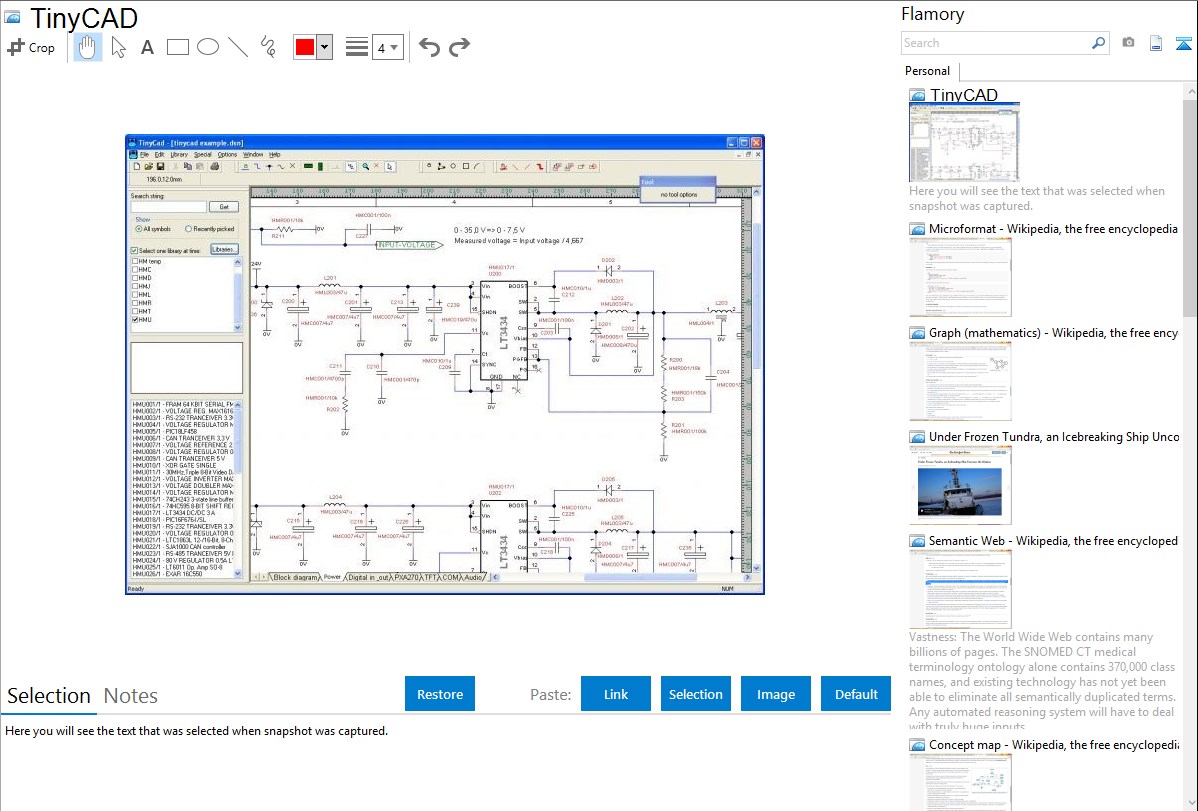
Task: Click the Flamory search field
Action: (x=995, y=43)
